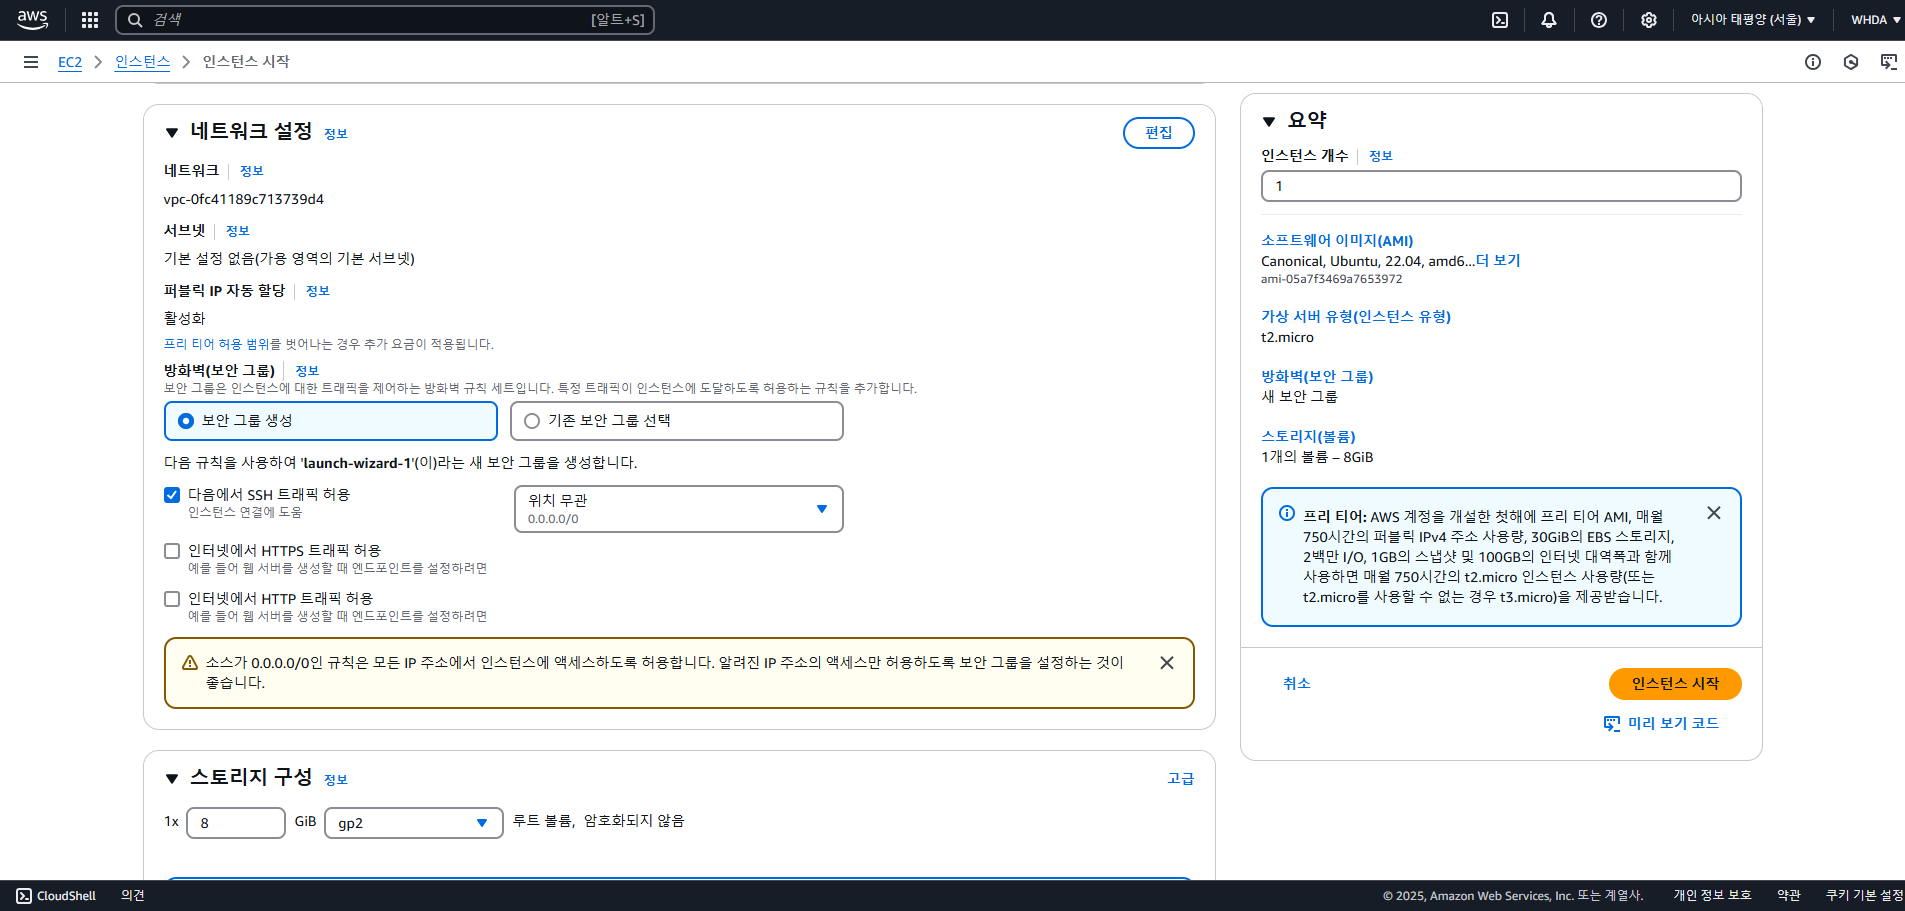Open the info panel icon below region
This screenshot has width=1905, height=911.
click(x=1813, y=62)
